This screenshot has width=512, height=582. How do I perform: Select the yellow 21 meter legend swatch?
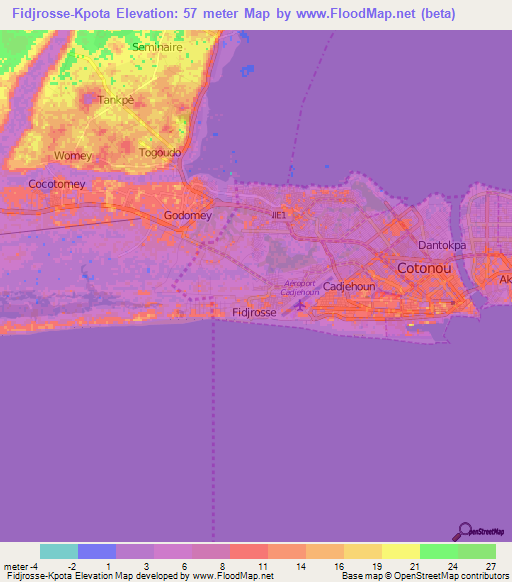pos(401,551)
